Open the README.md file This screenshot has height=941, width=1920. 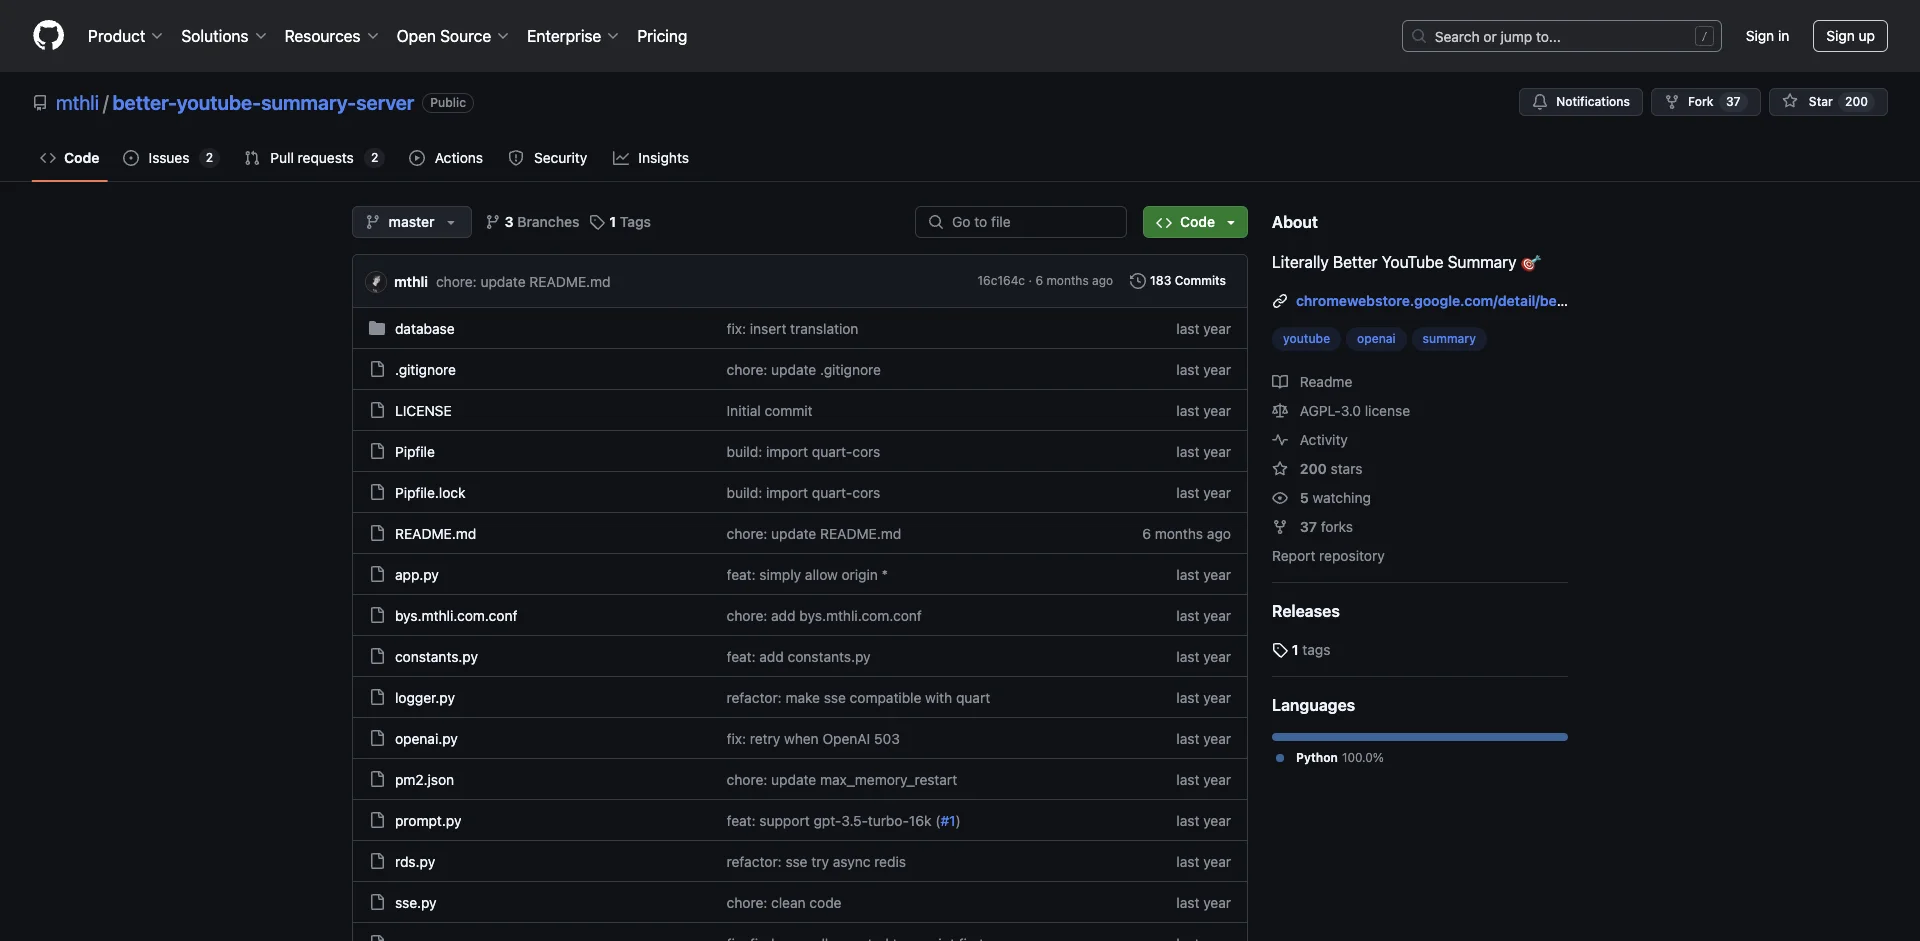[x=435, y=534]
